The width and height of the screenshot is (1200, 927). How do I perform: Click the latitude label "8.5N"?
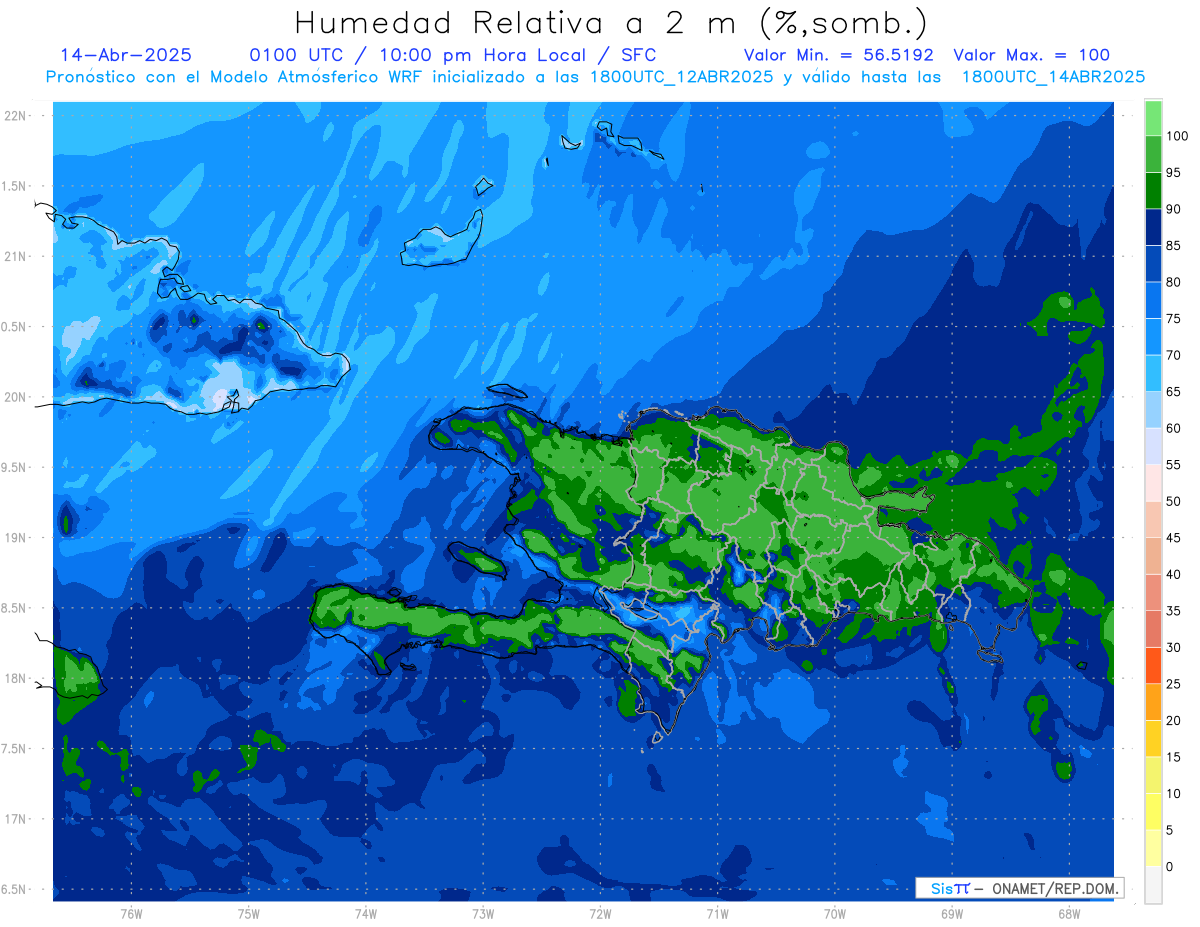coord(15,608)
